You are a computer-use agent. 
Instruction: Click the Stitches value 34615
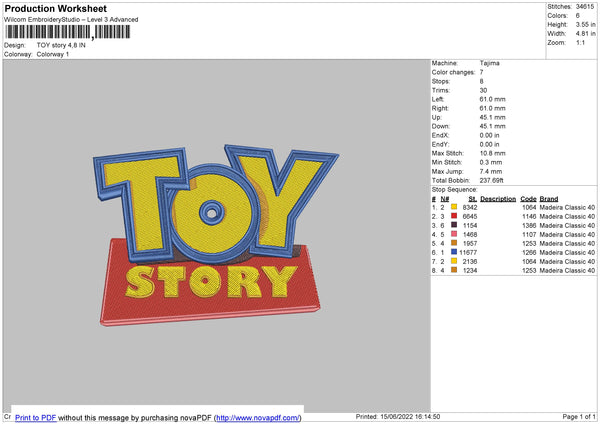point(585,7)
